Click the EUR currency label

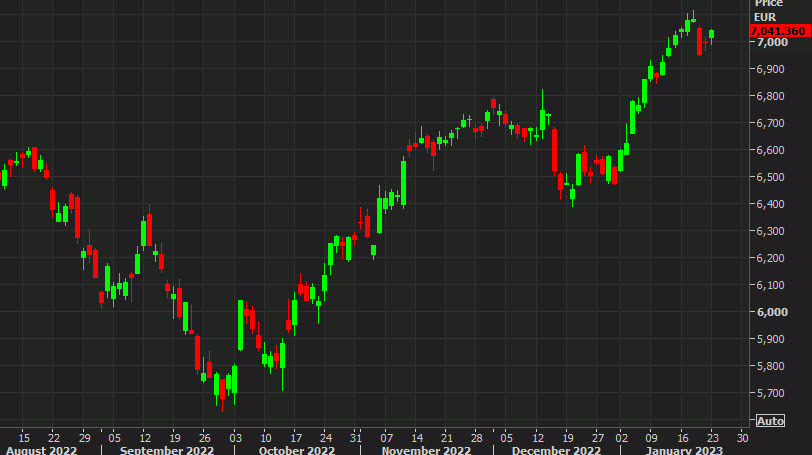tap(765, 17)
